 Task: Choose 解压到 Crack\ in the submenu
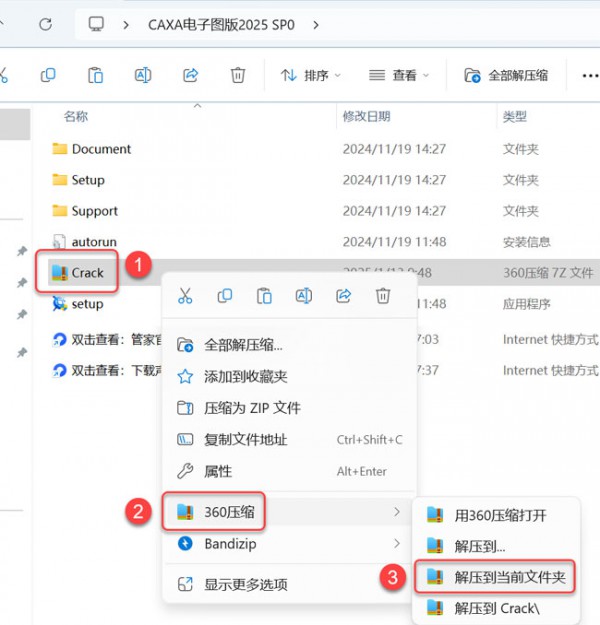click(496, 608)
